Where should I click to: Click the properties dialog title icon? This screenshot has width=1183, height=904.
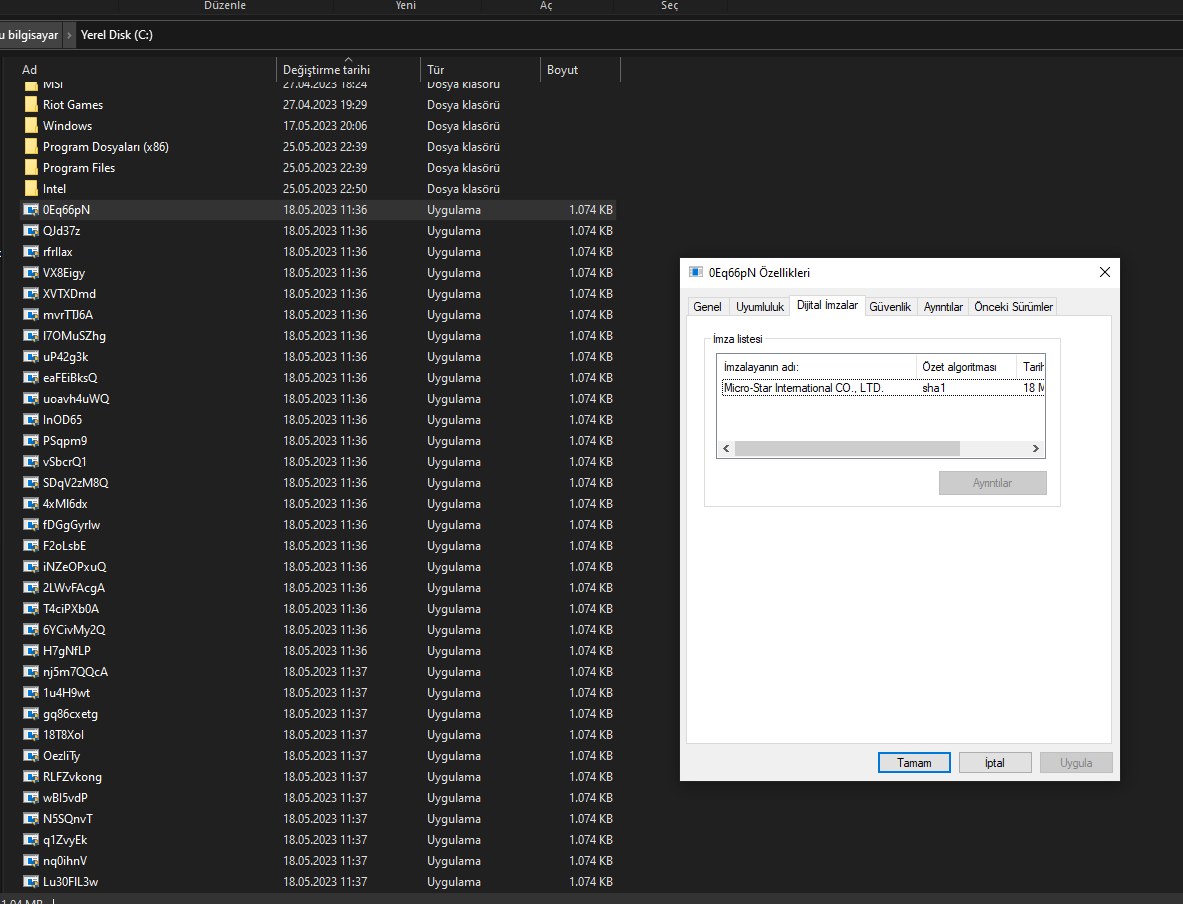[x=696, y=272]
